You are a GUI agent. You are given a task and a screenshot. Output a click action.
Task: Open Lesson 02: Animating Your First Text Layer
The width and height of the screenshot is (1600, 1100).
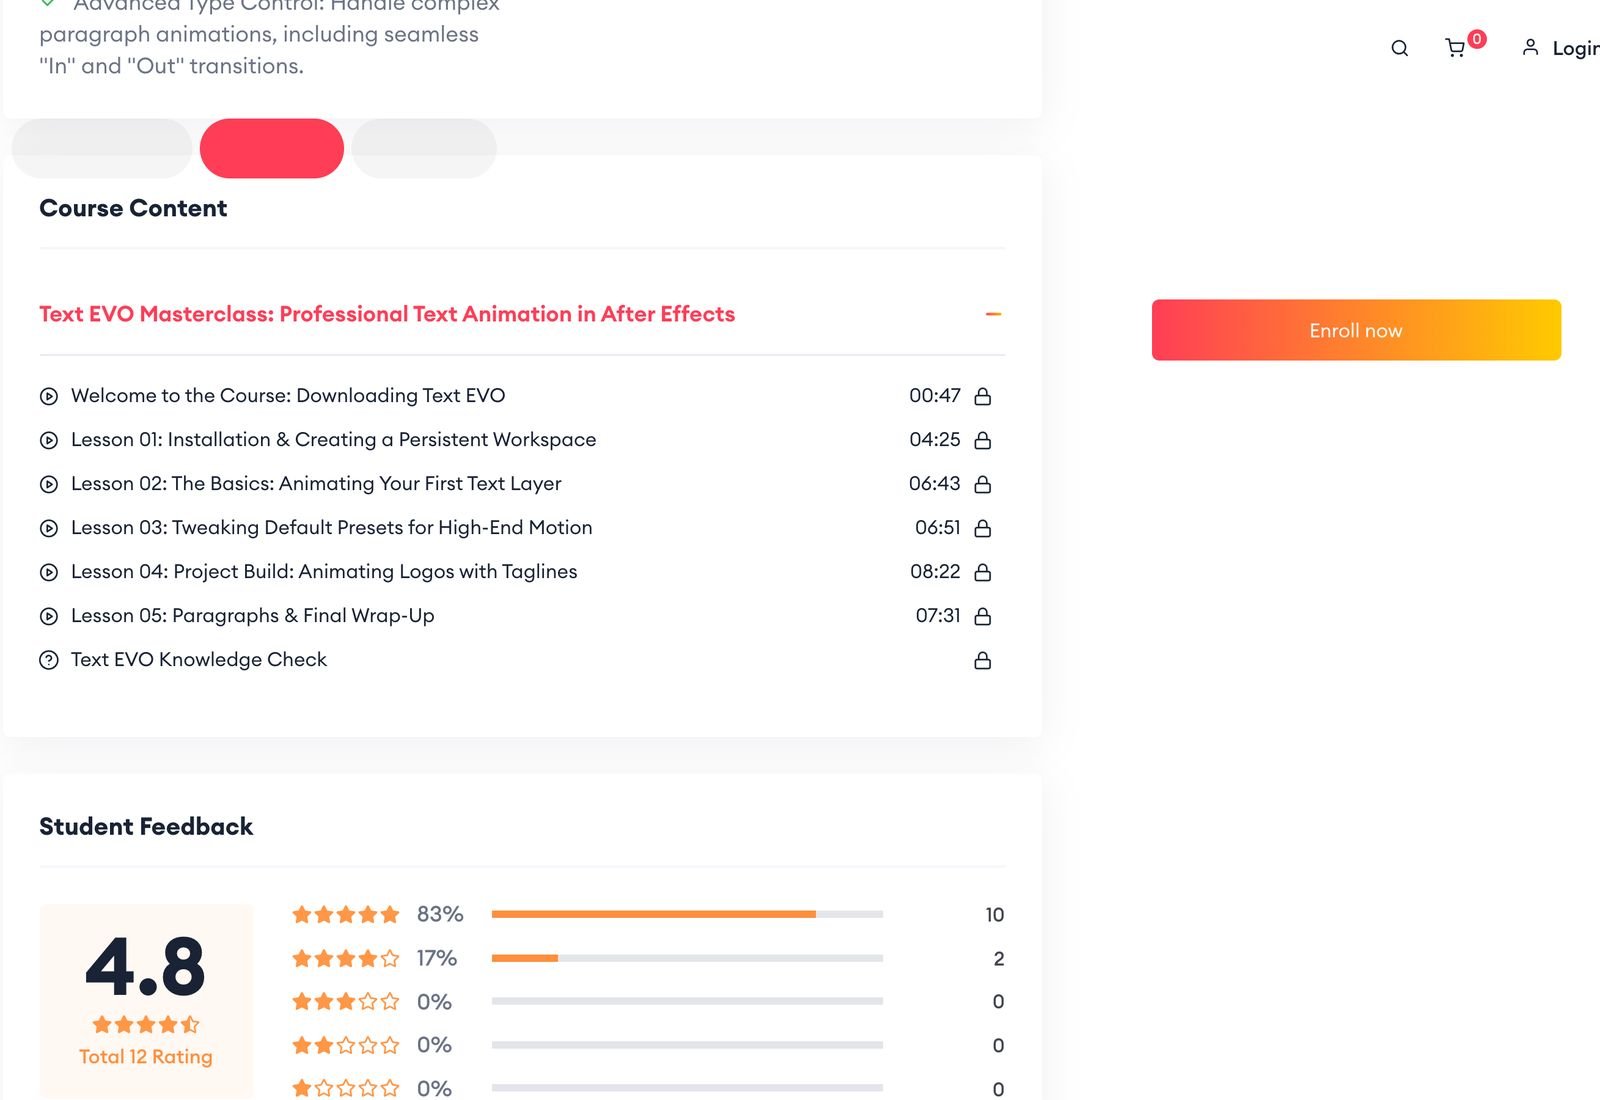316,483
